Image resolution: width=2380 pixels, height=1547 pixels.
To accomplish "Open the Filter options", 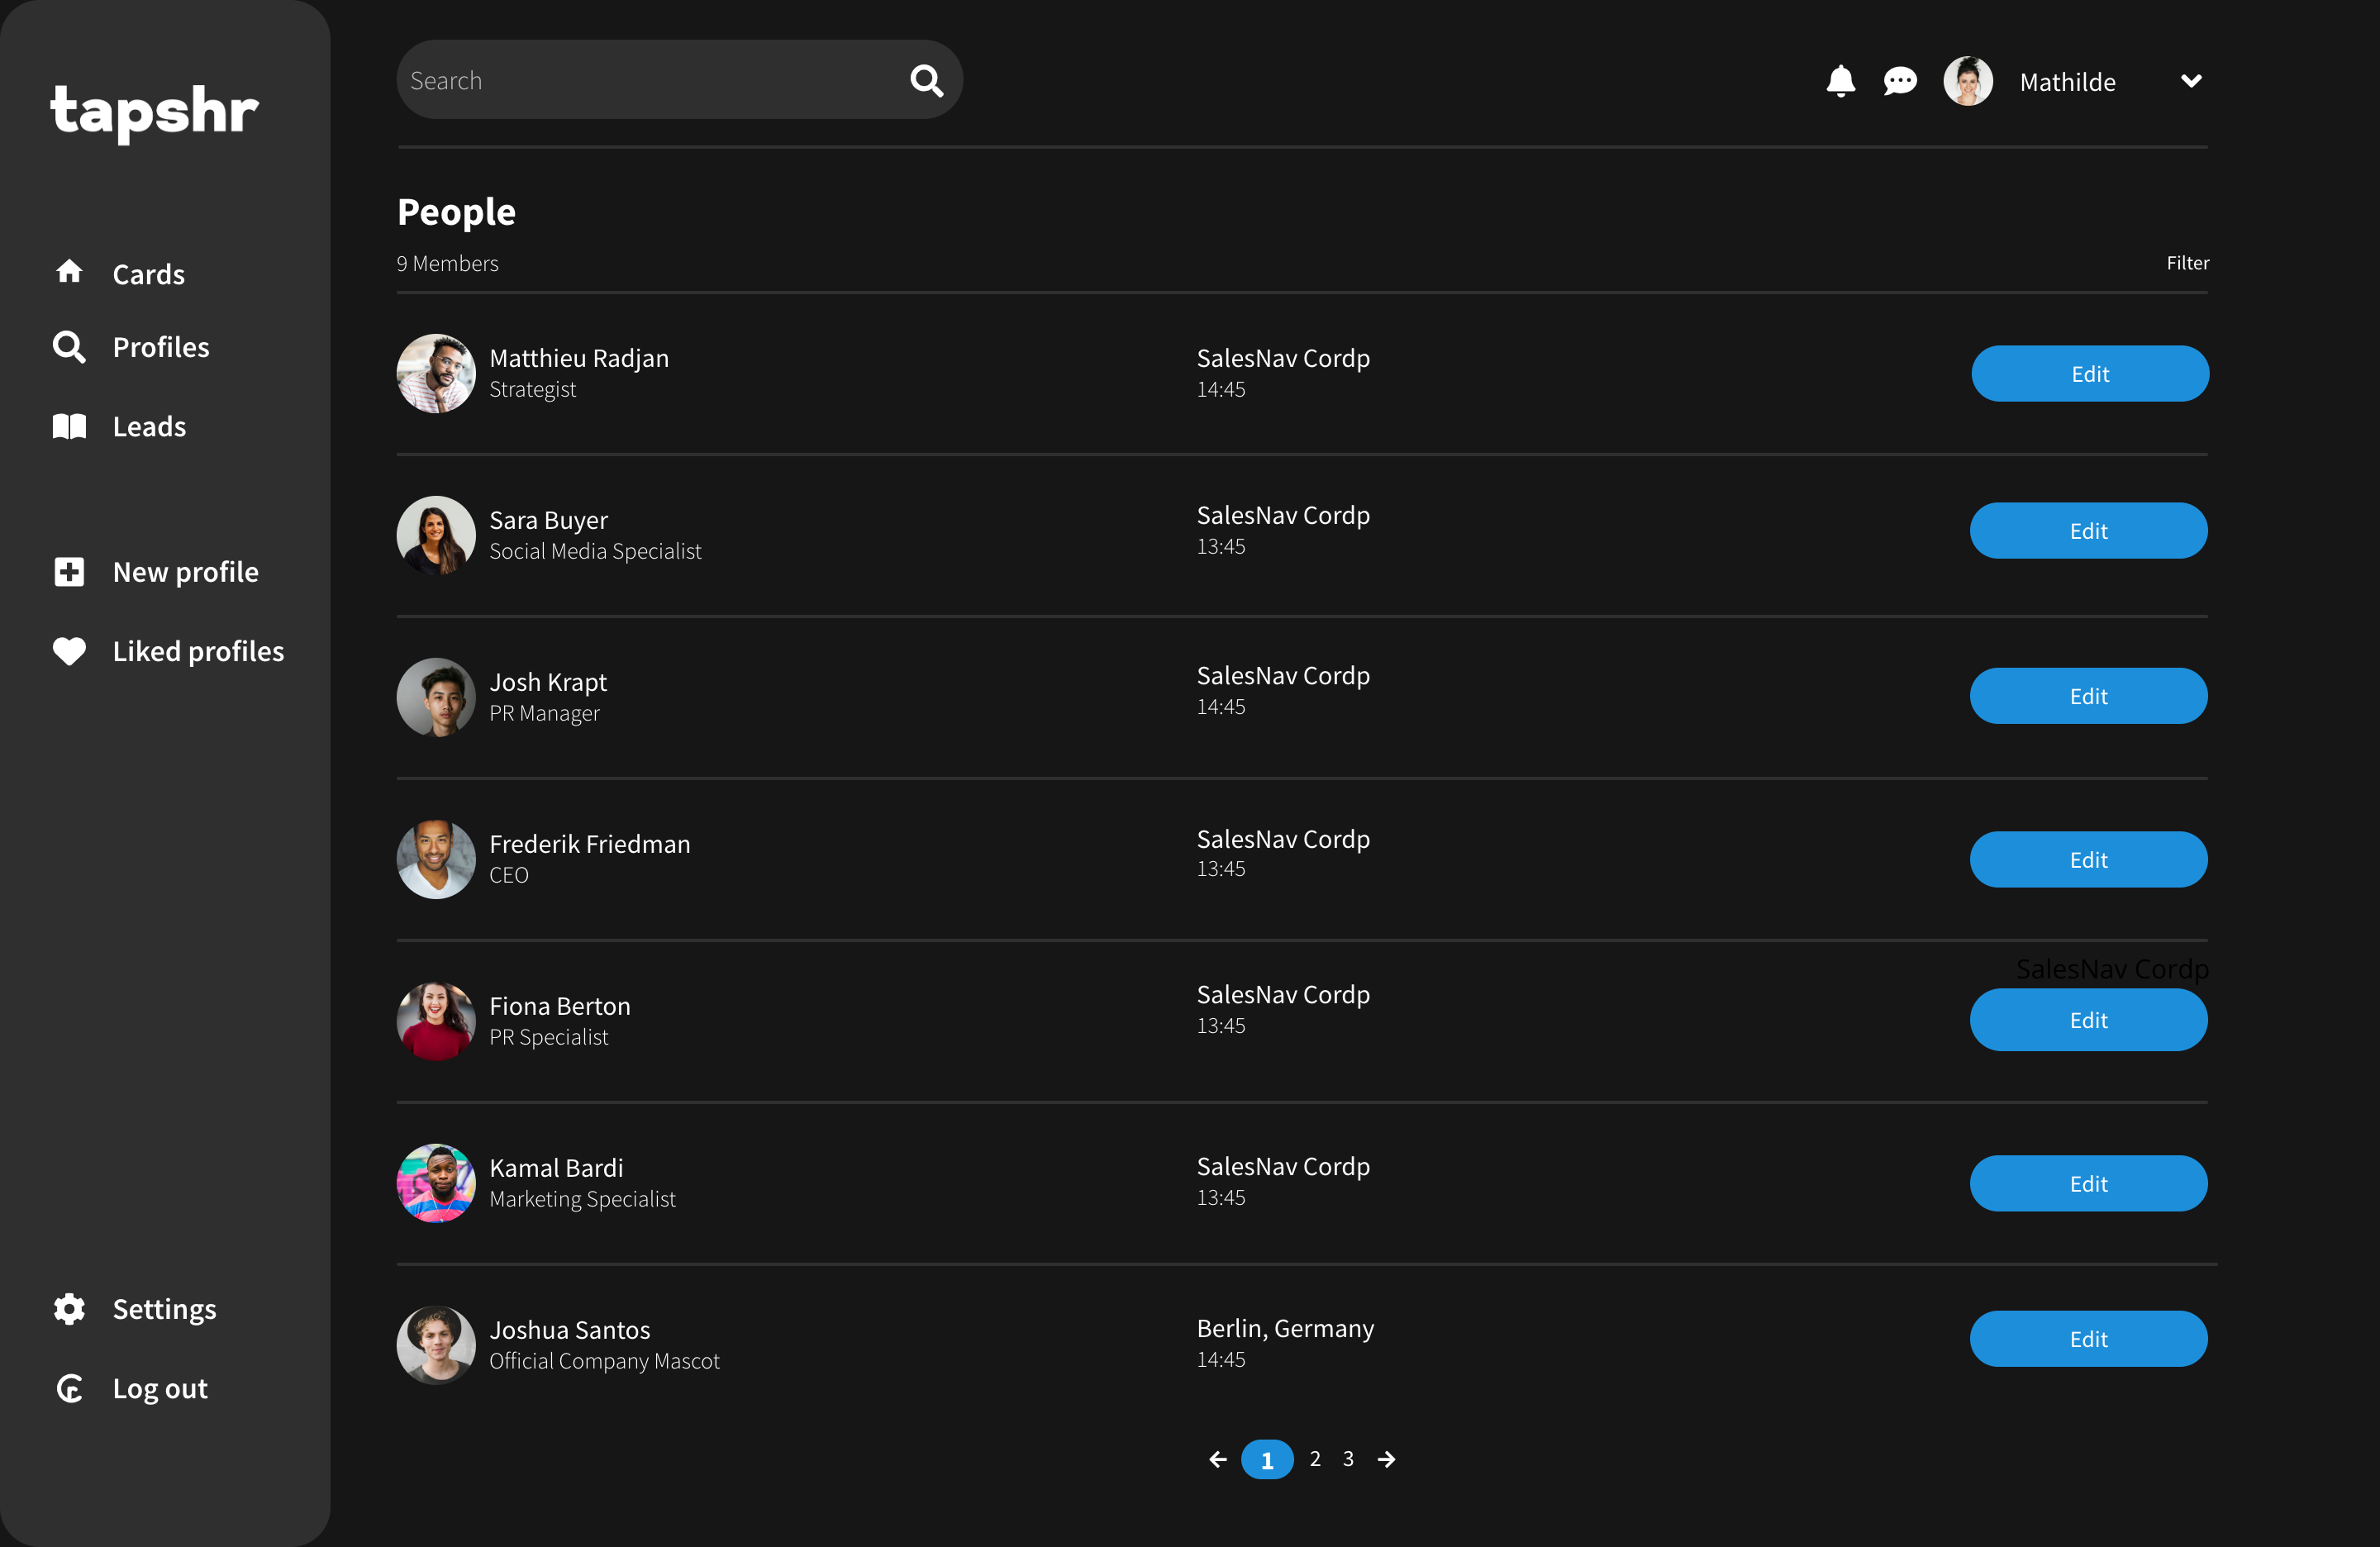I will pos(2187,263).
